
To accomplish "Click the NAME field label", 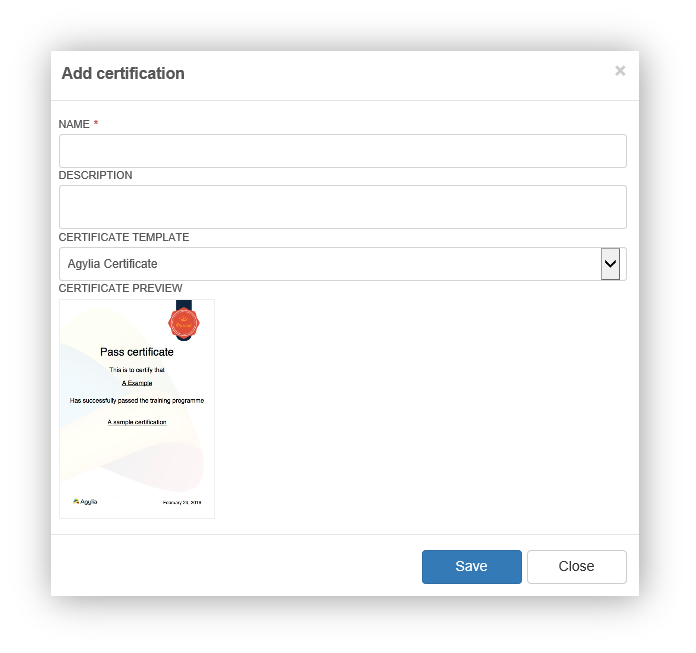I will pyautogui.click(x=74, y=124).
